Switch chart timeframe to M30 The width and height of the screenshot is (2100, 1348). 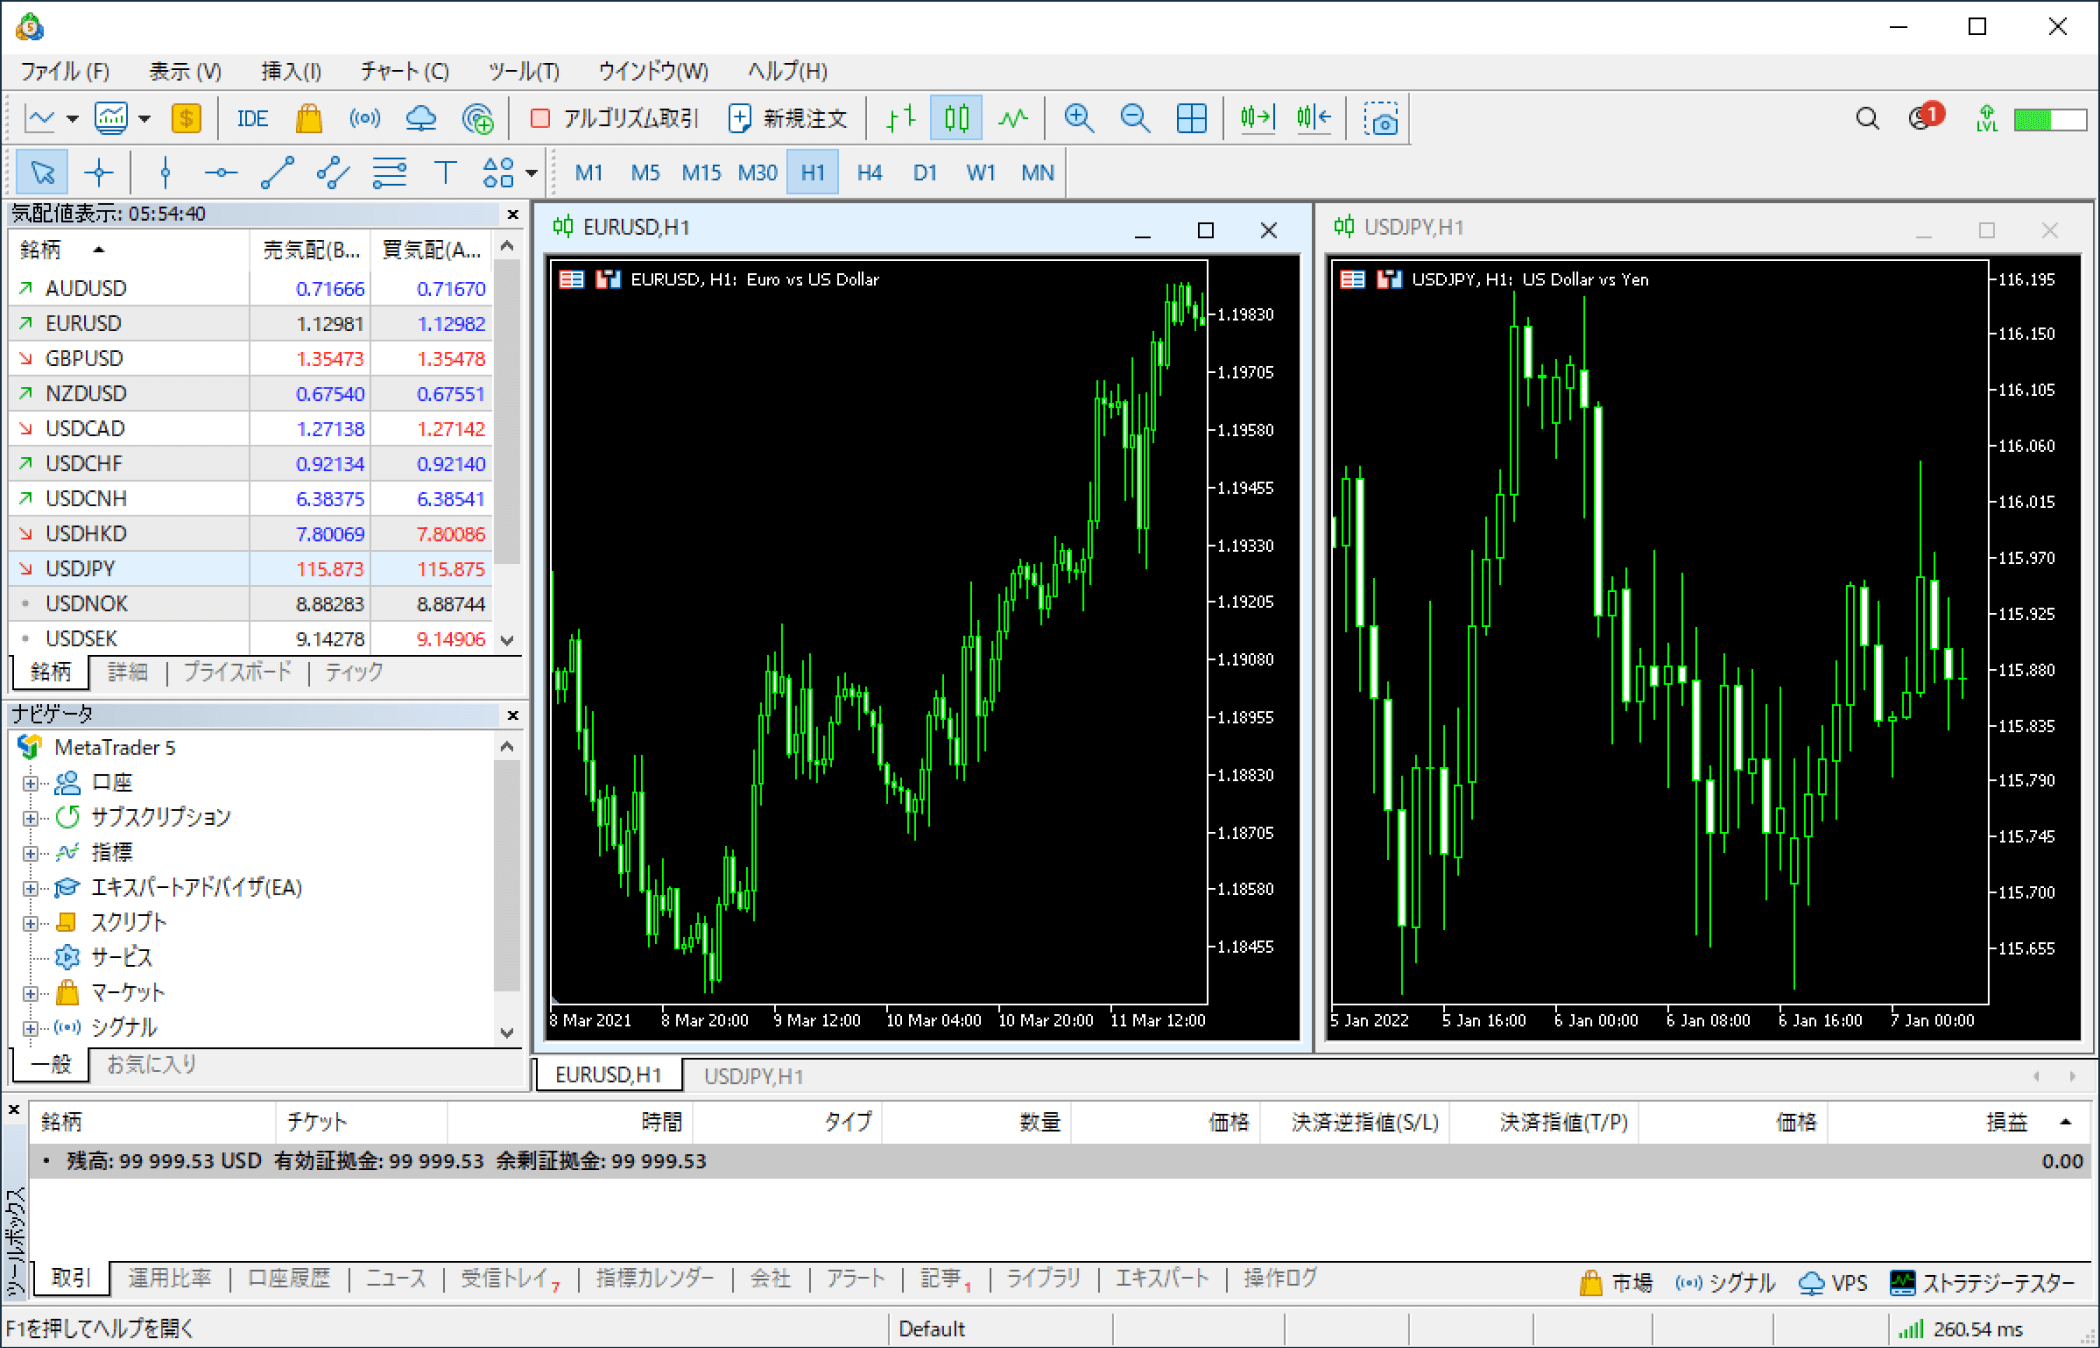pos(757,173)
